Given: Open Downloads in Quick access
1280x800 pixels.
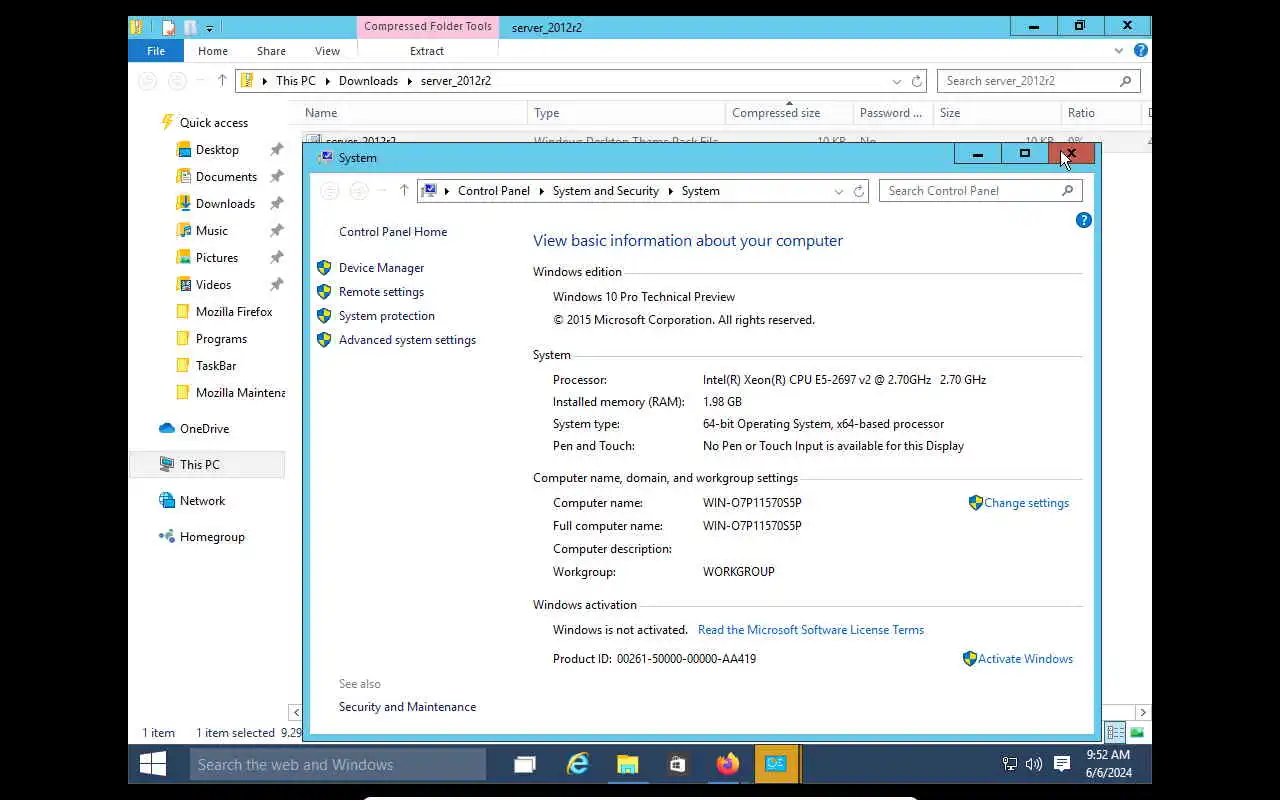Looking at the screenshot, I should coord(225,204).
